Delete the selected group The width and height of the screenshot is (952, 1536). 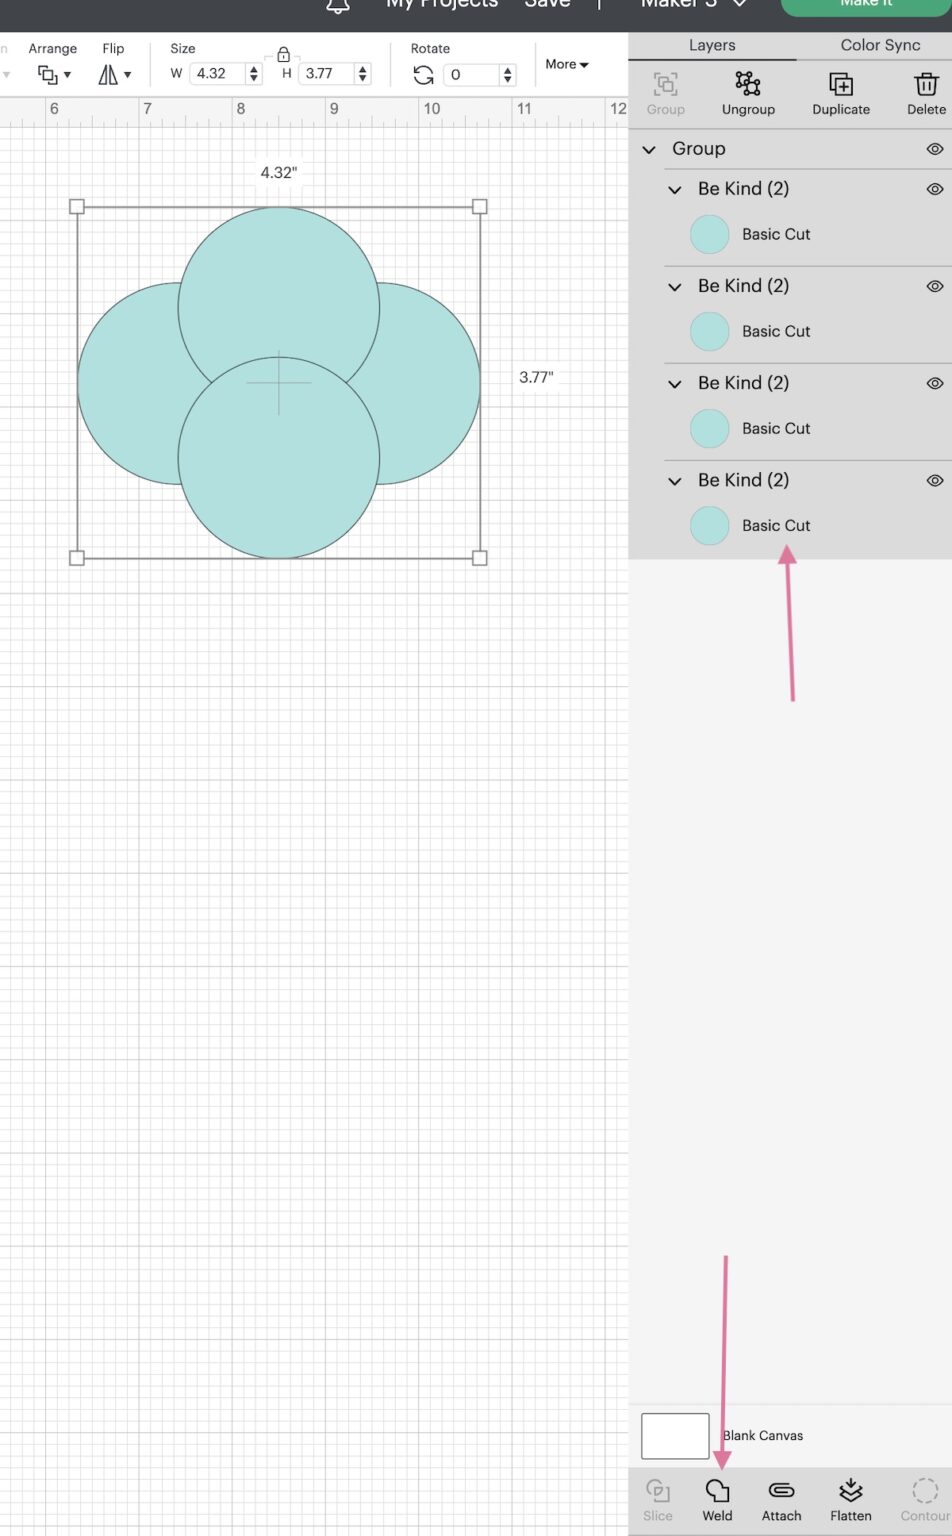click(923, 92)
